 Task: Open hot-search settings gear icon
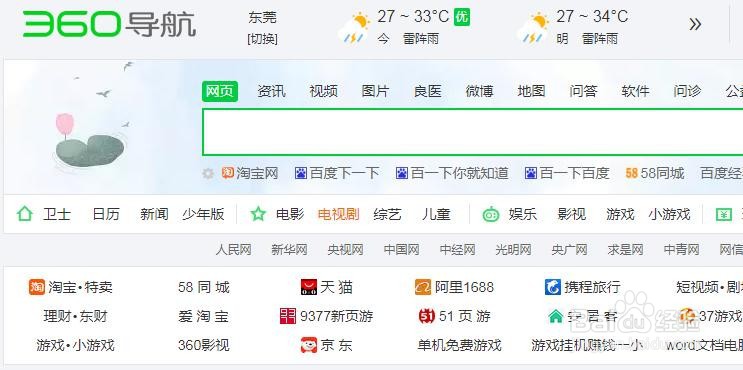pyautogui.click(x=208, y=173)
